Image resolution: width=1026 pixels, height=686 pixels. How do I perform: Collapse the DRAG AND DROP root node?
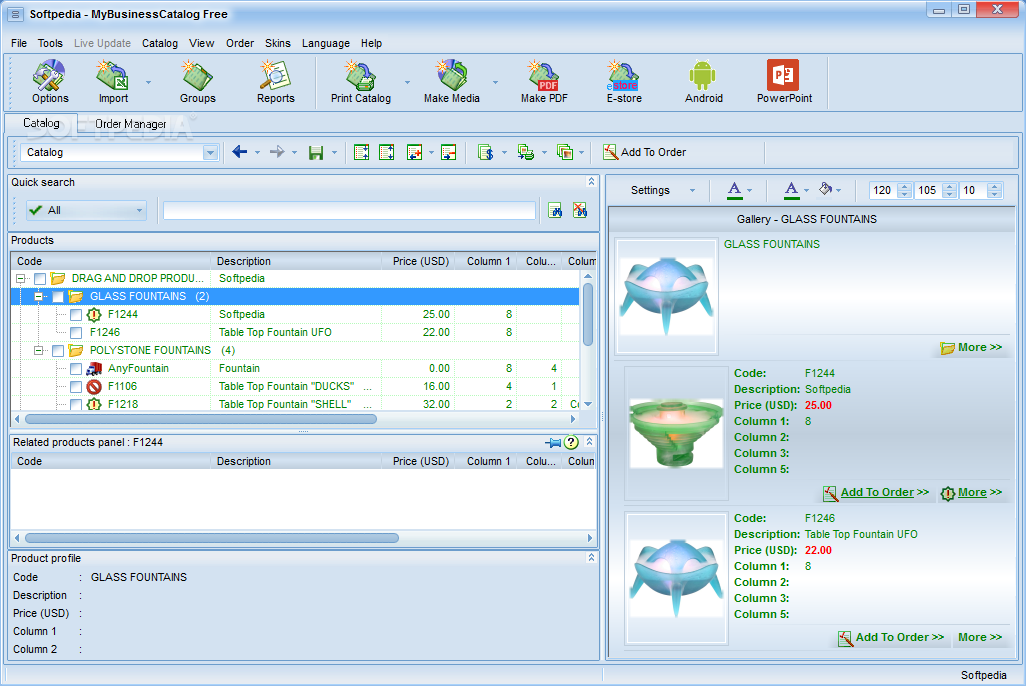(x=20, y=278)
